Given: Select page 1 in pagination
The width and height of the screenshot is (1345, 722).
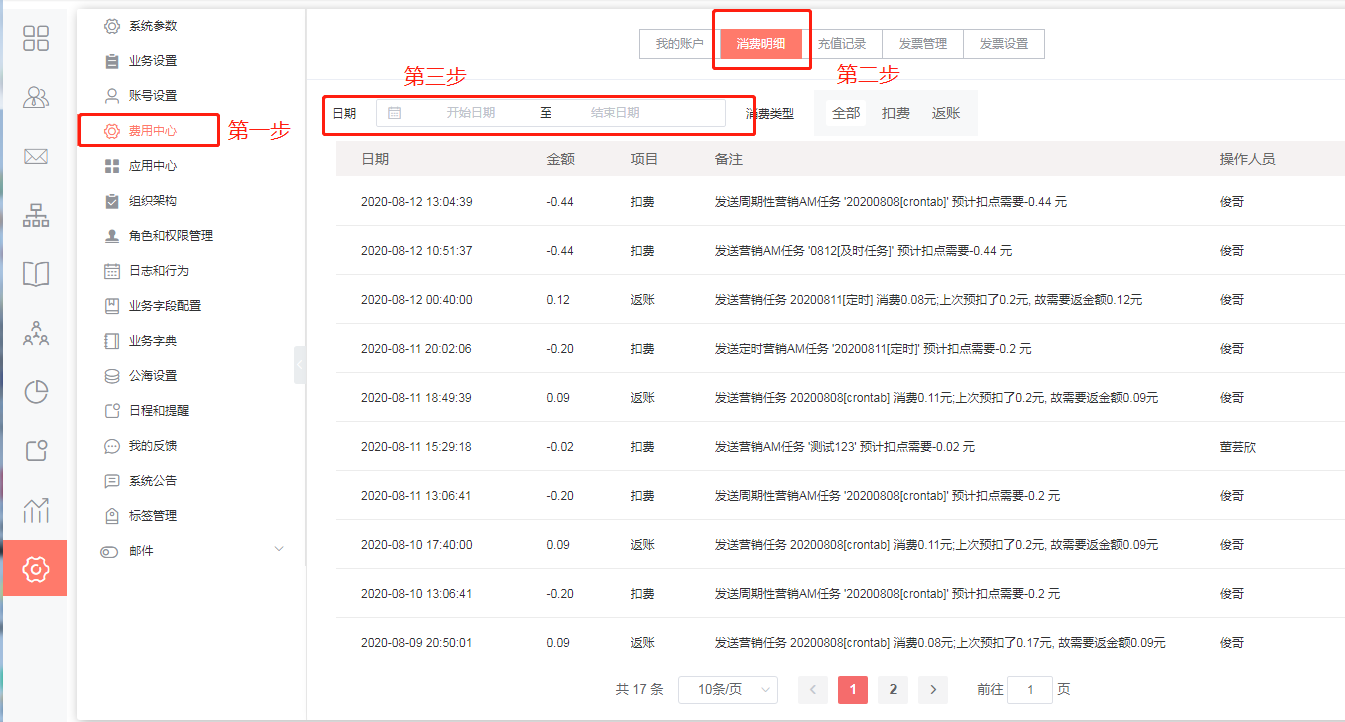Looking at the screenshot, I should (x=853, y=690).
